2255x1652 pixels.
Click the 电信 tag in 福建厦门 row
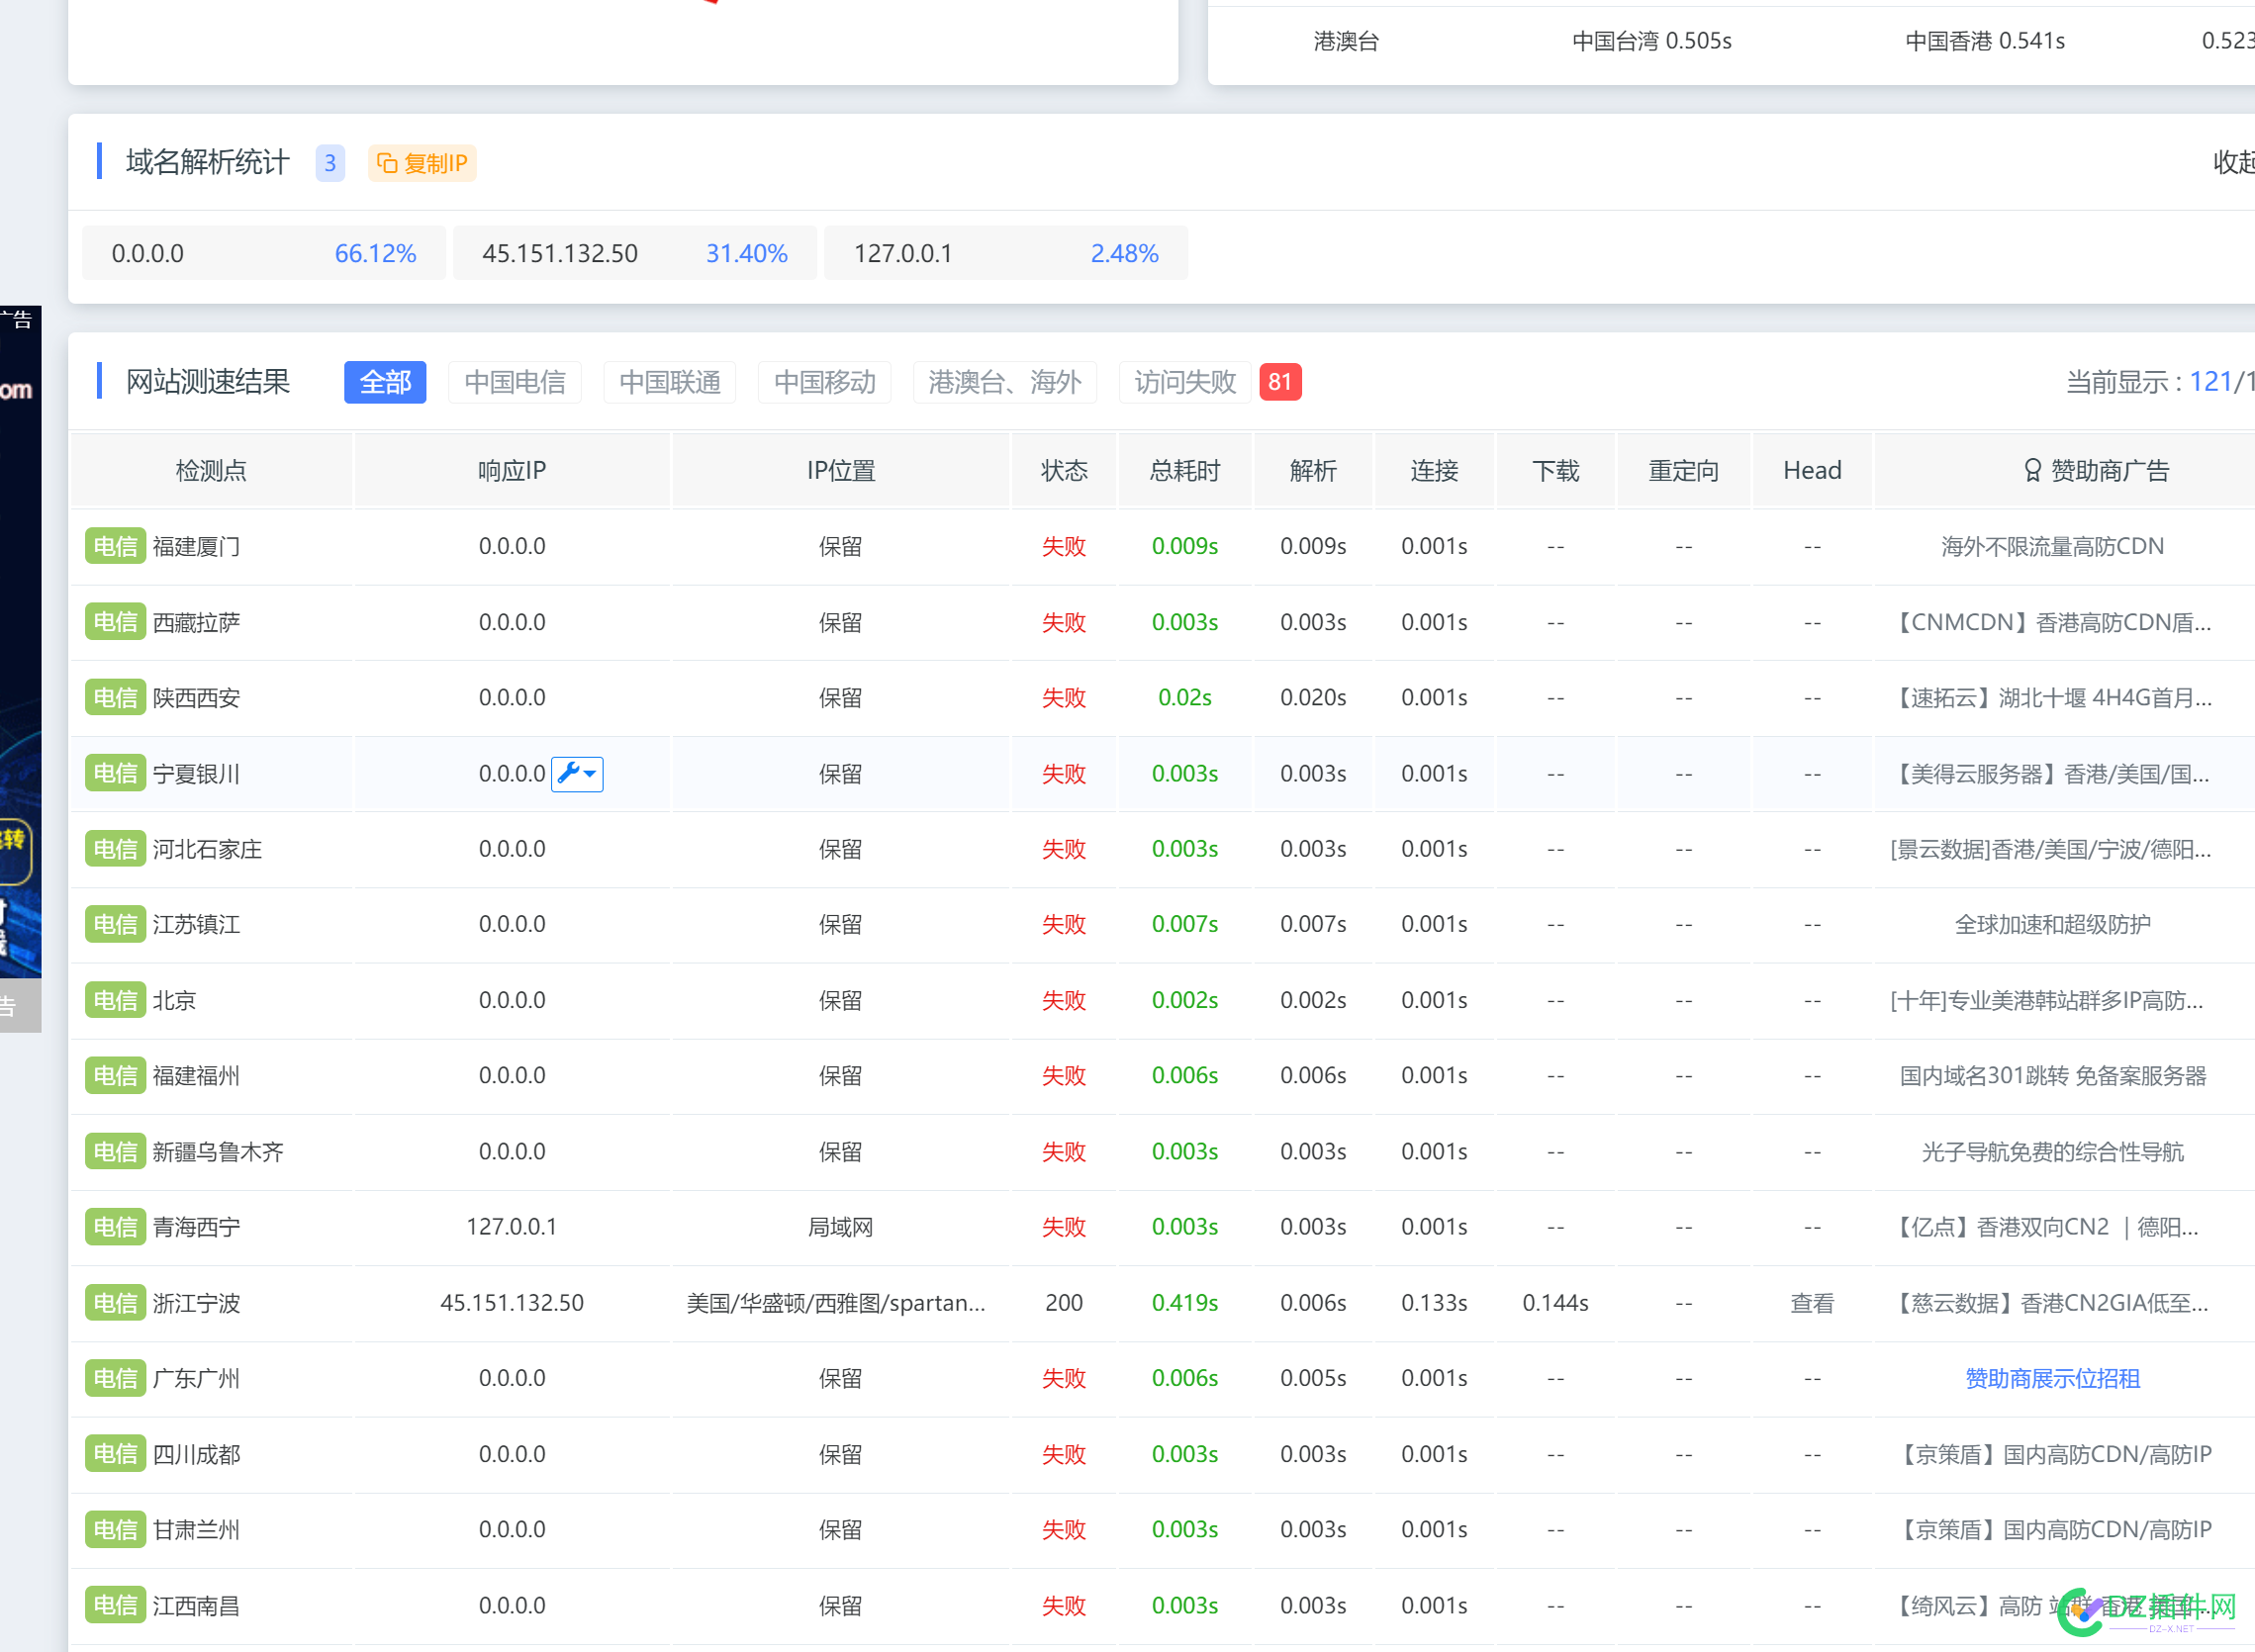[x=115, y=547]
